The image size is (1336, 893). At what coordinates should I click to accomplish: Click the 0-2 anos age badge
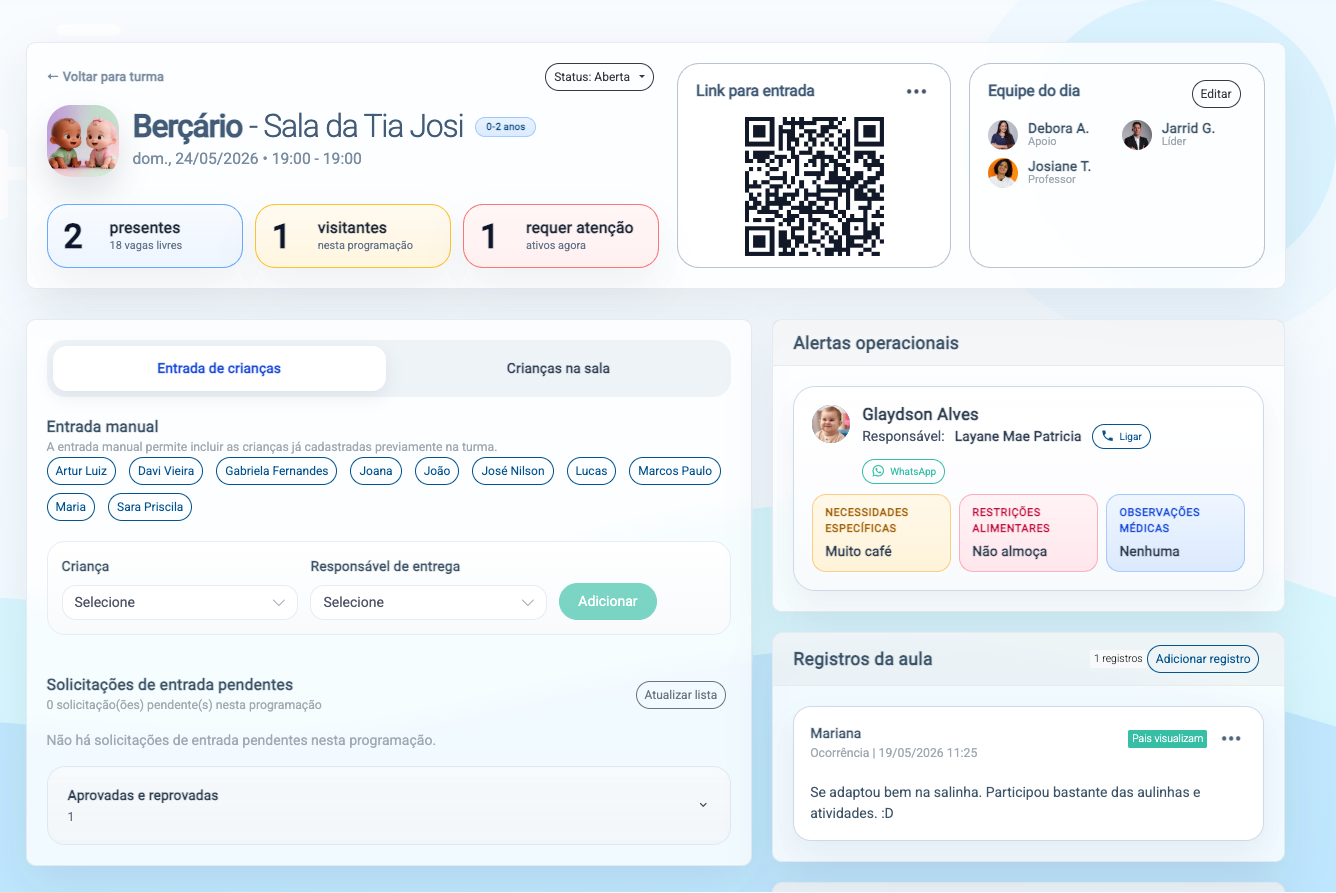[x=505, y=127]
